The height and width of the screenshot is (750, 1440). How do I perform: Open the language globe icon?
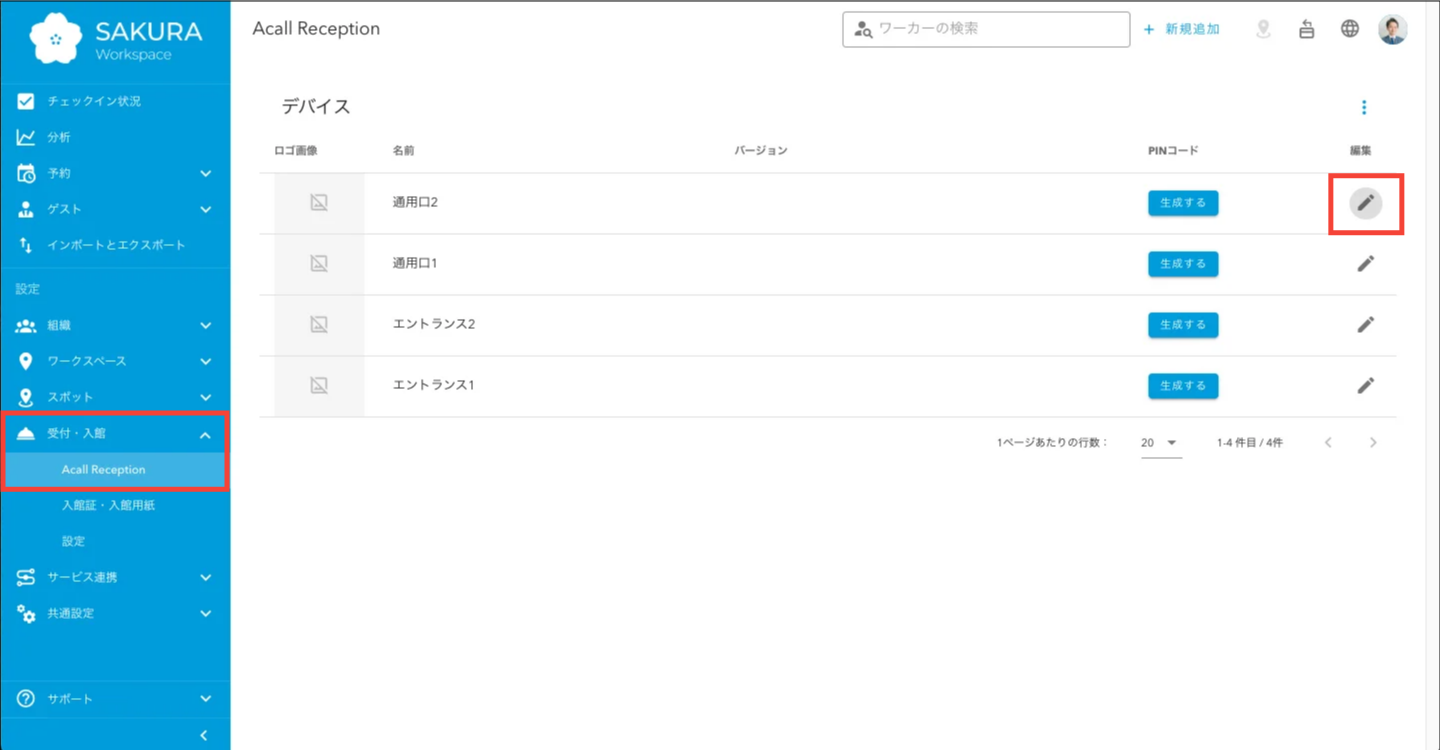pyautogui.click(x=1350, y=29)
